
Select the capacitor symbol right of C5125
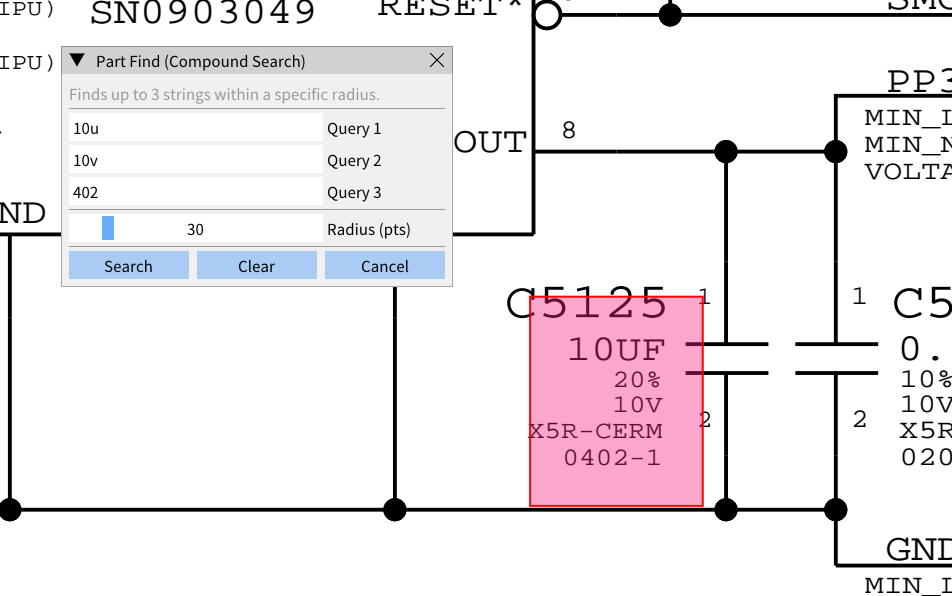click(835, 358)
